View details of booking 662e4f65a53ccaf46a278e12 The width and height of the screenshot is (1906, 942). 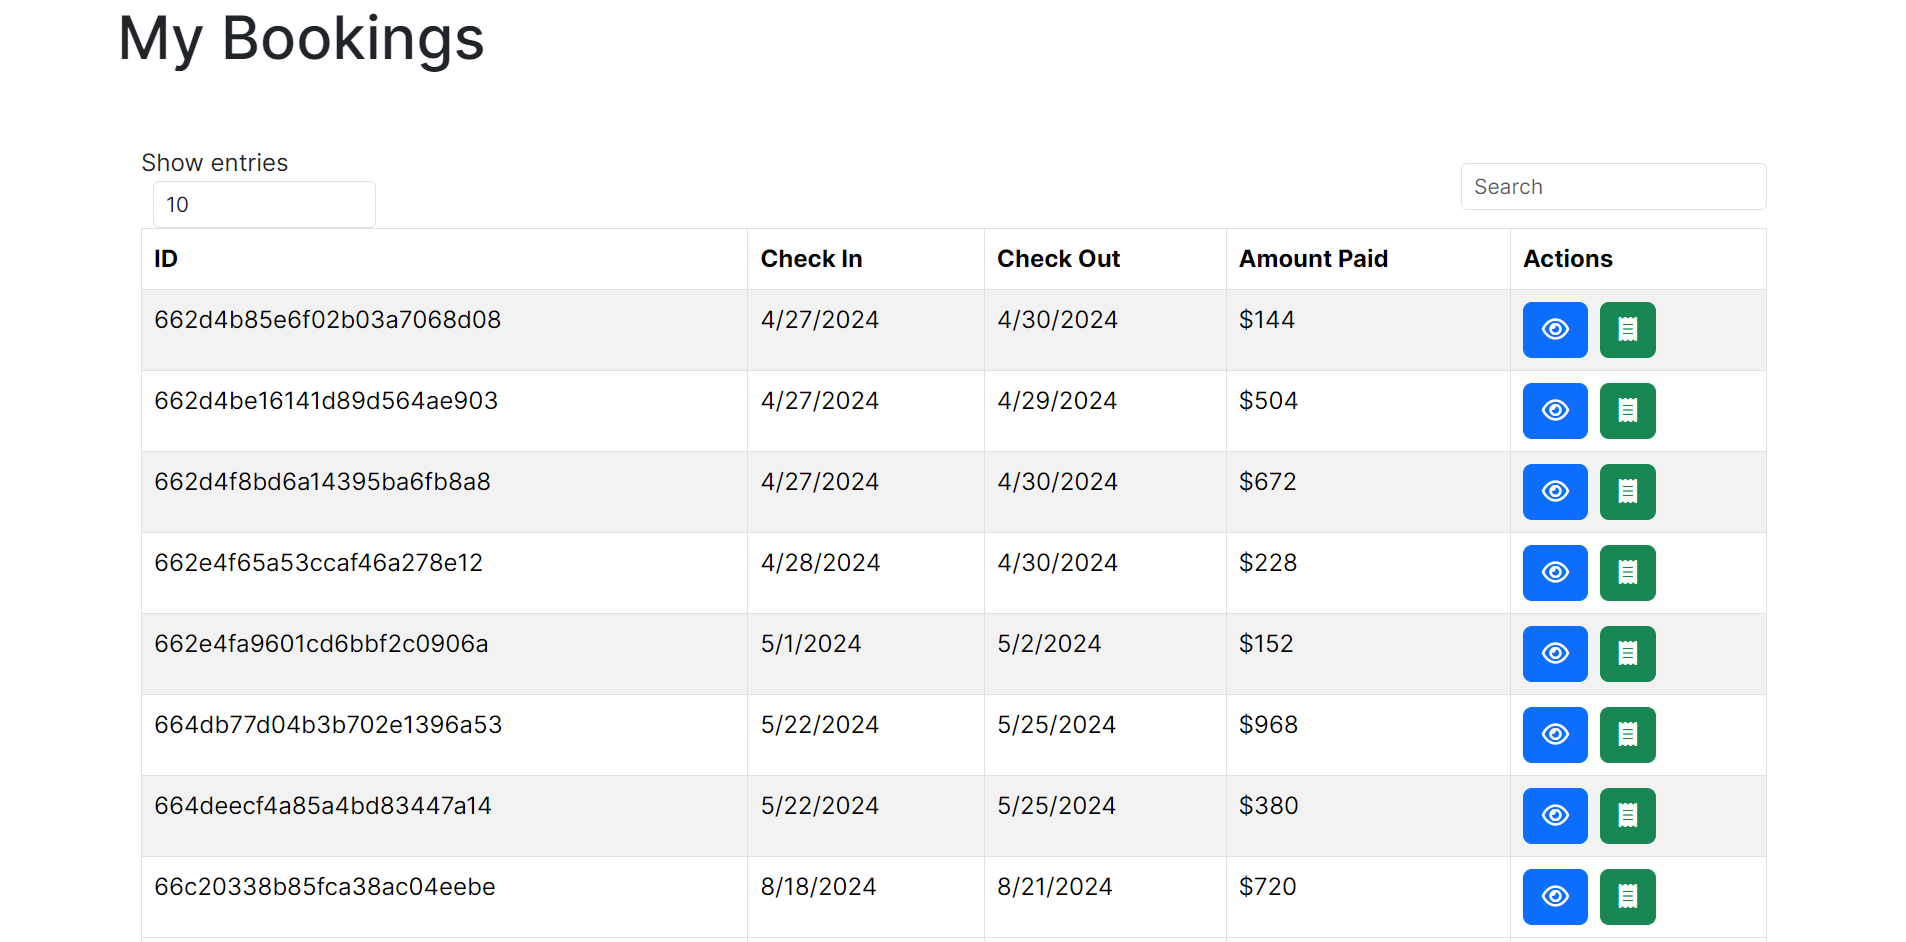(x=1554, y=573)
